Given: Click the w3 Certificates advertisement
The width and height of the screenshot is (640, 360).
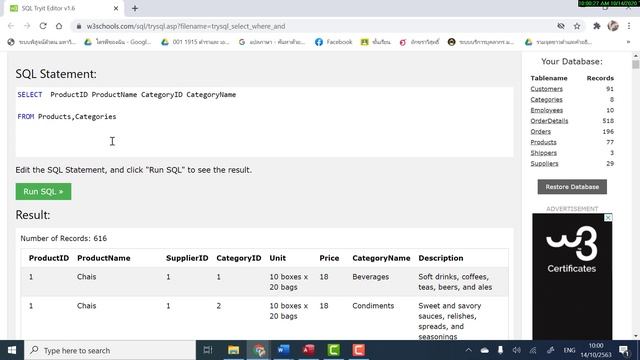Looking at the screenshot, I should point(572,276).
